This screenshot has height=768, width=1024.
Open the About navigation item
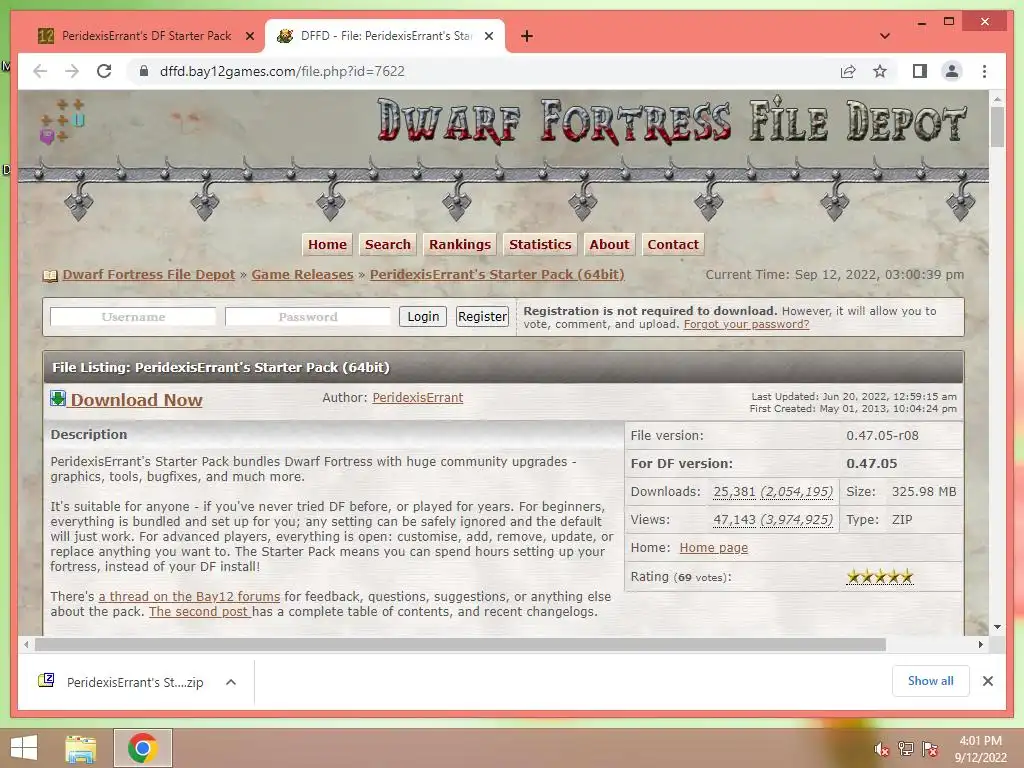click(609, 244)
